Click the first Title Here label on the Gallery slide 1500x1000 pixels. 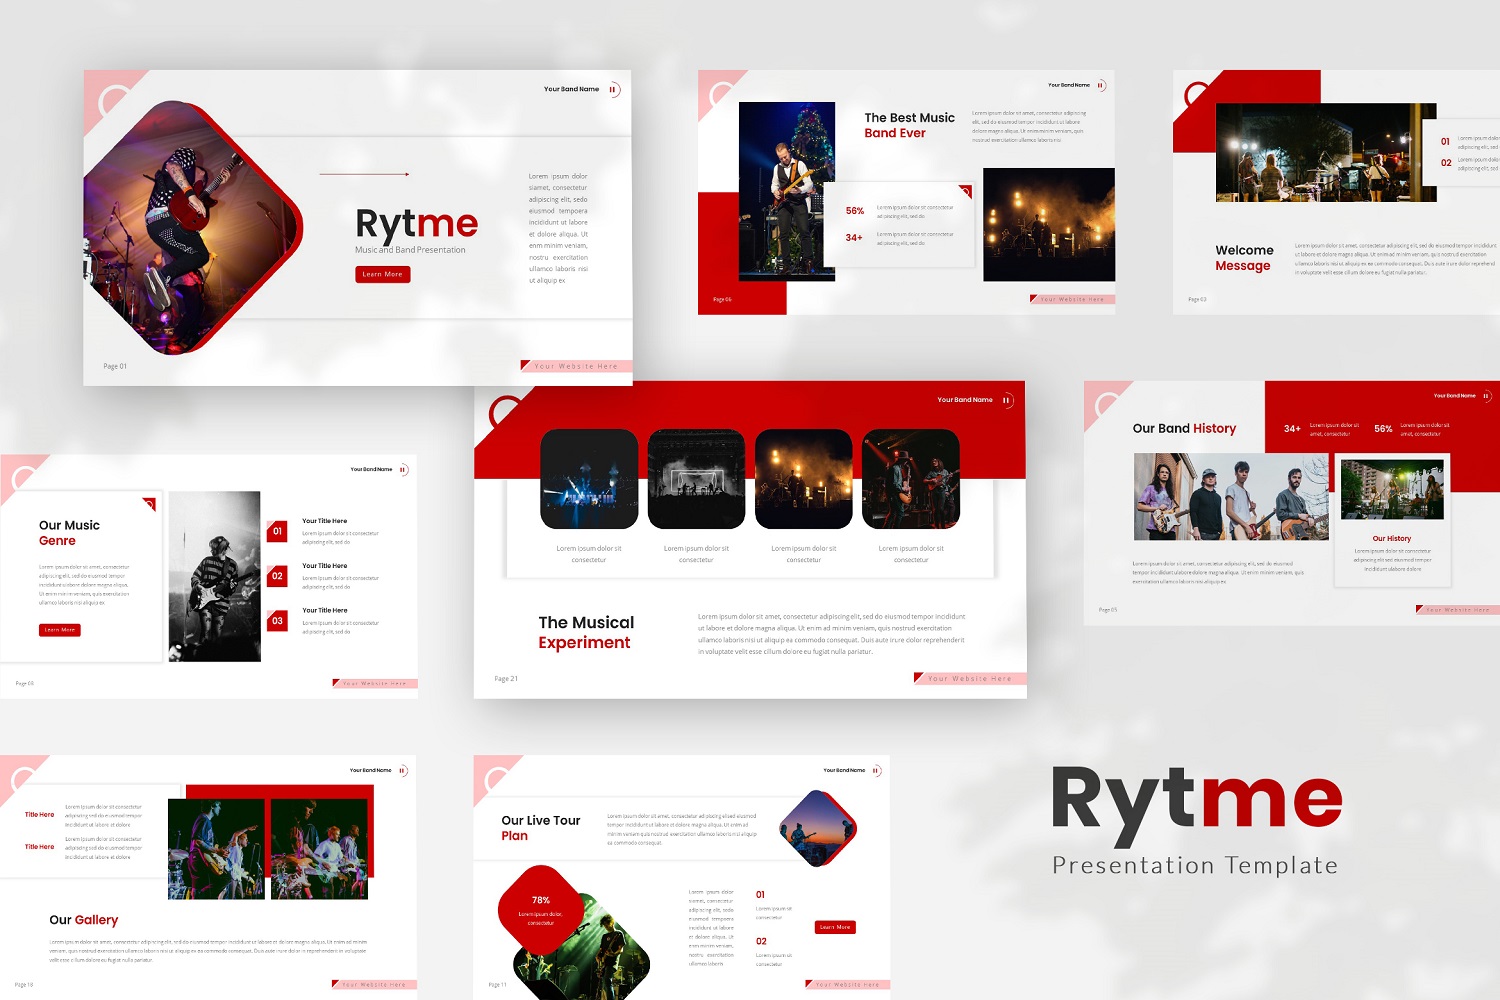[x=40, y=815]
